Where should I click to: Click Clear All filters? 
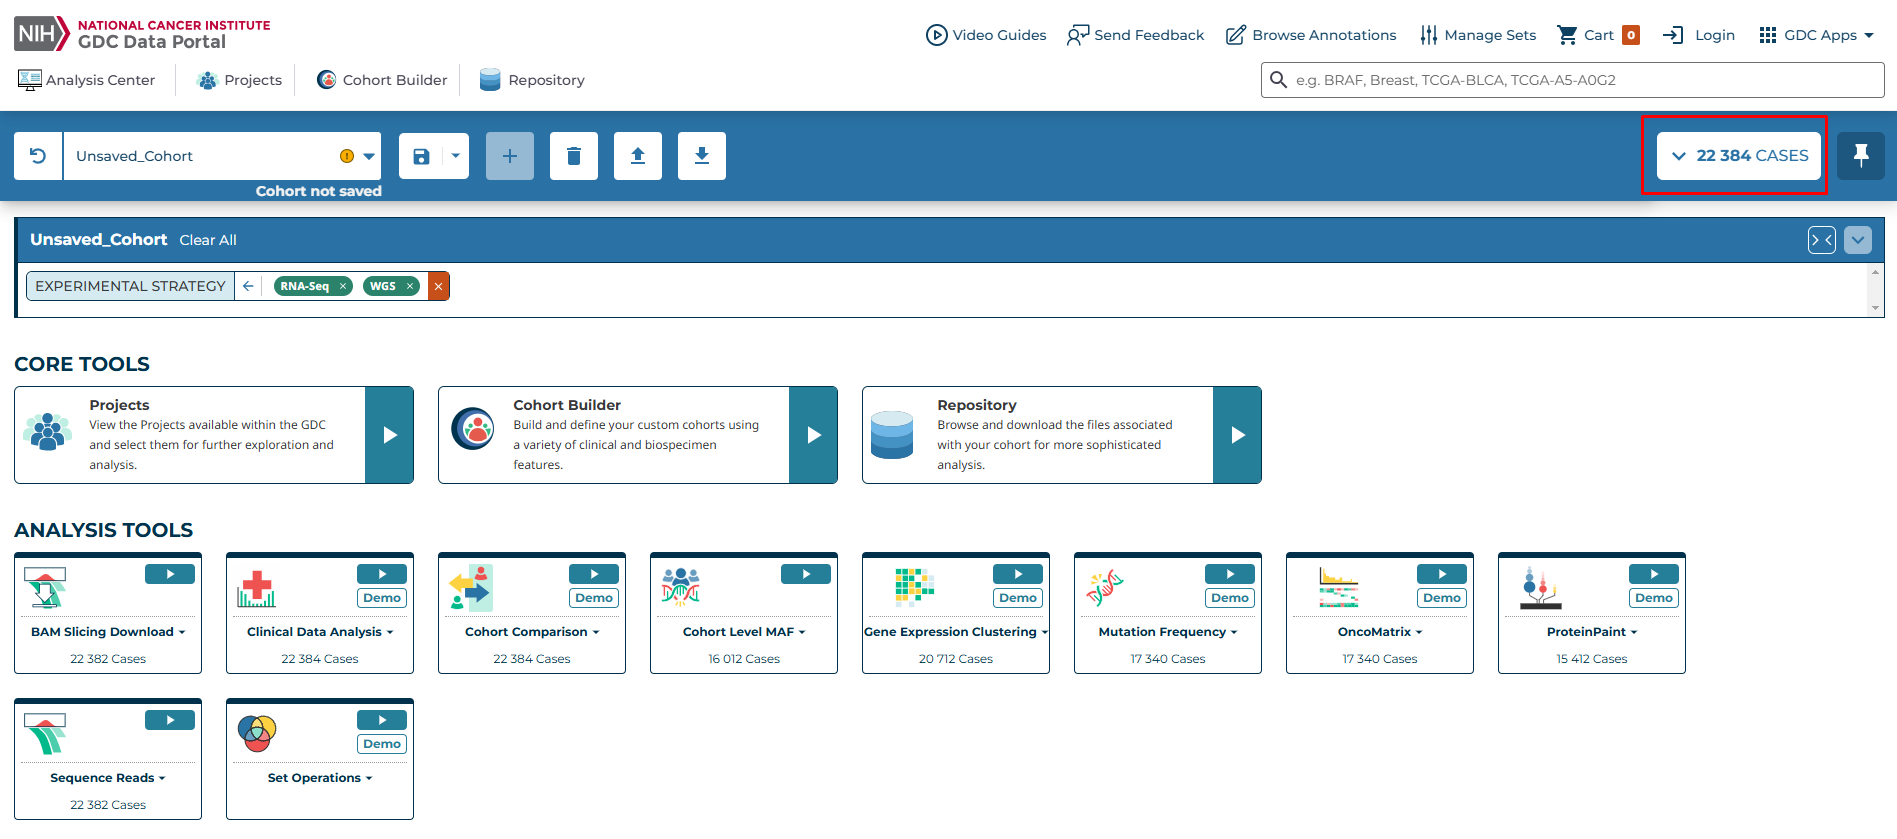[x=208, y=240]
